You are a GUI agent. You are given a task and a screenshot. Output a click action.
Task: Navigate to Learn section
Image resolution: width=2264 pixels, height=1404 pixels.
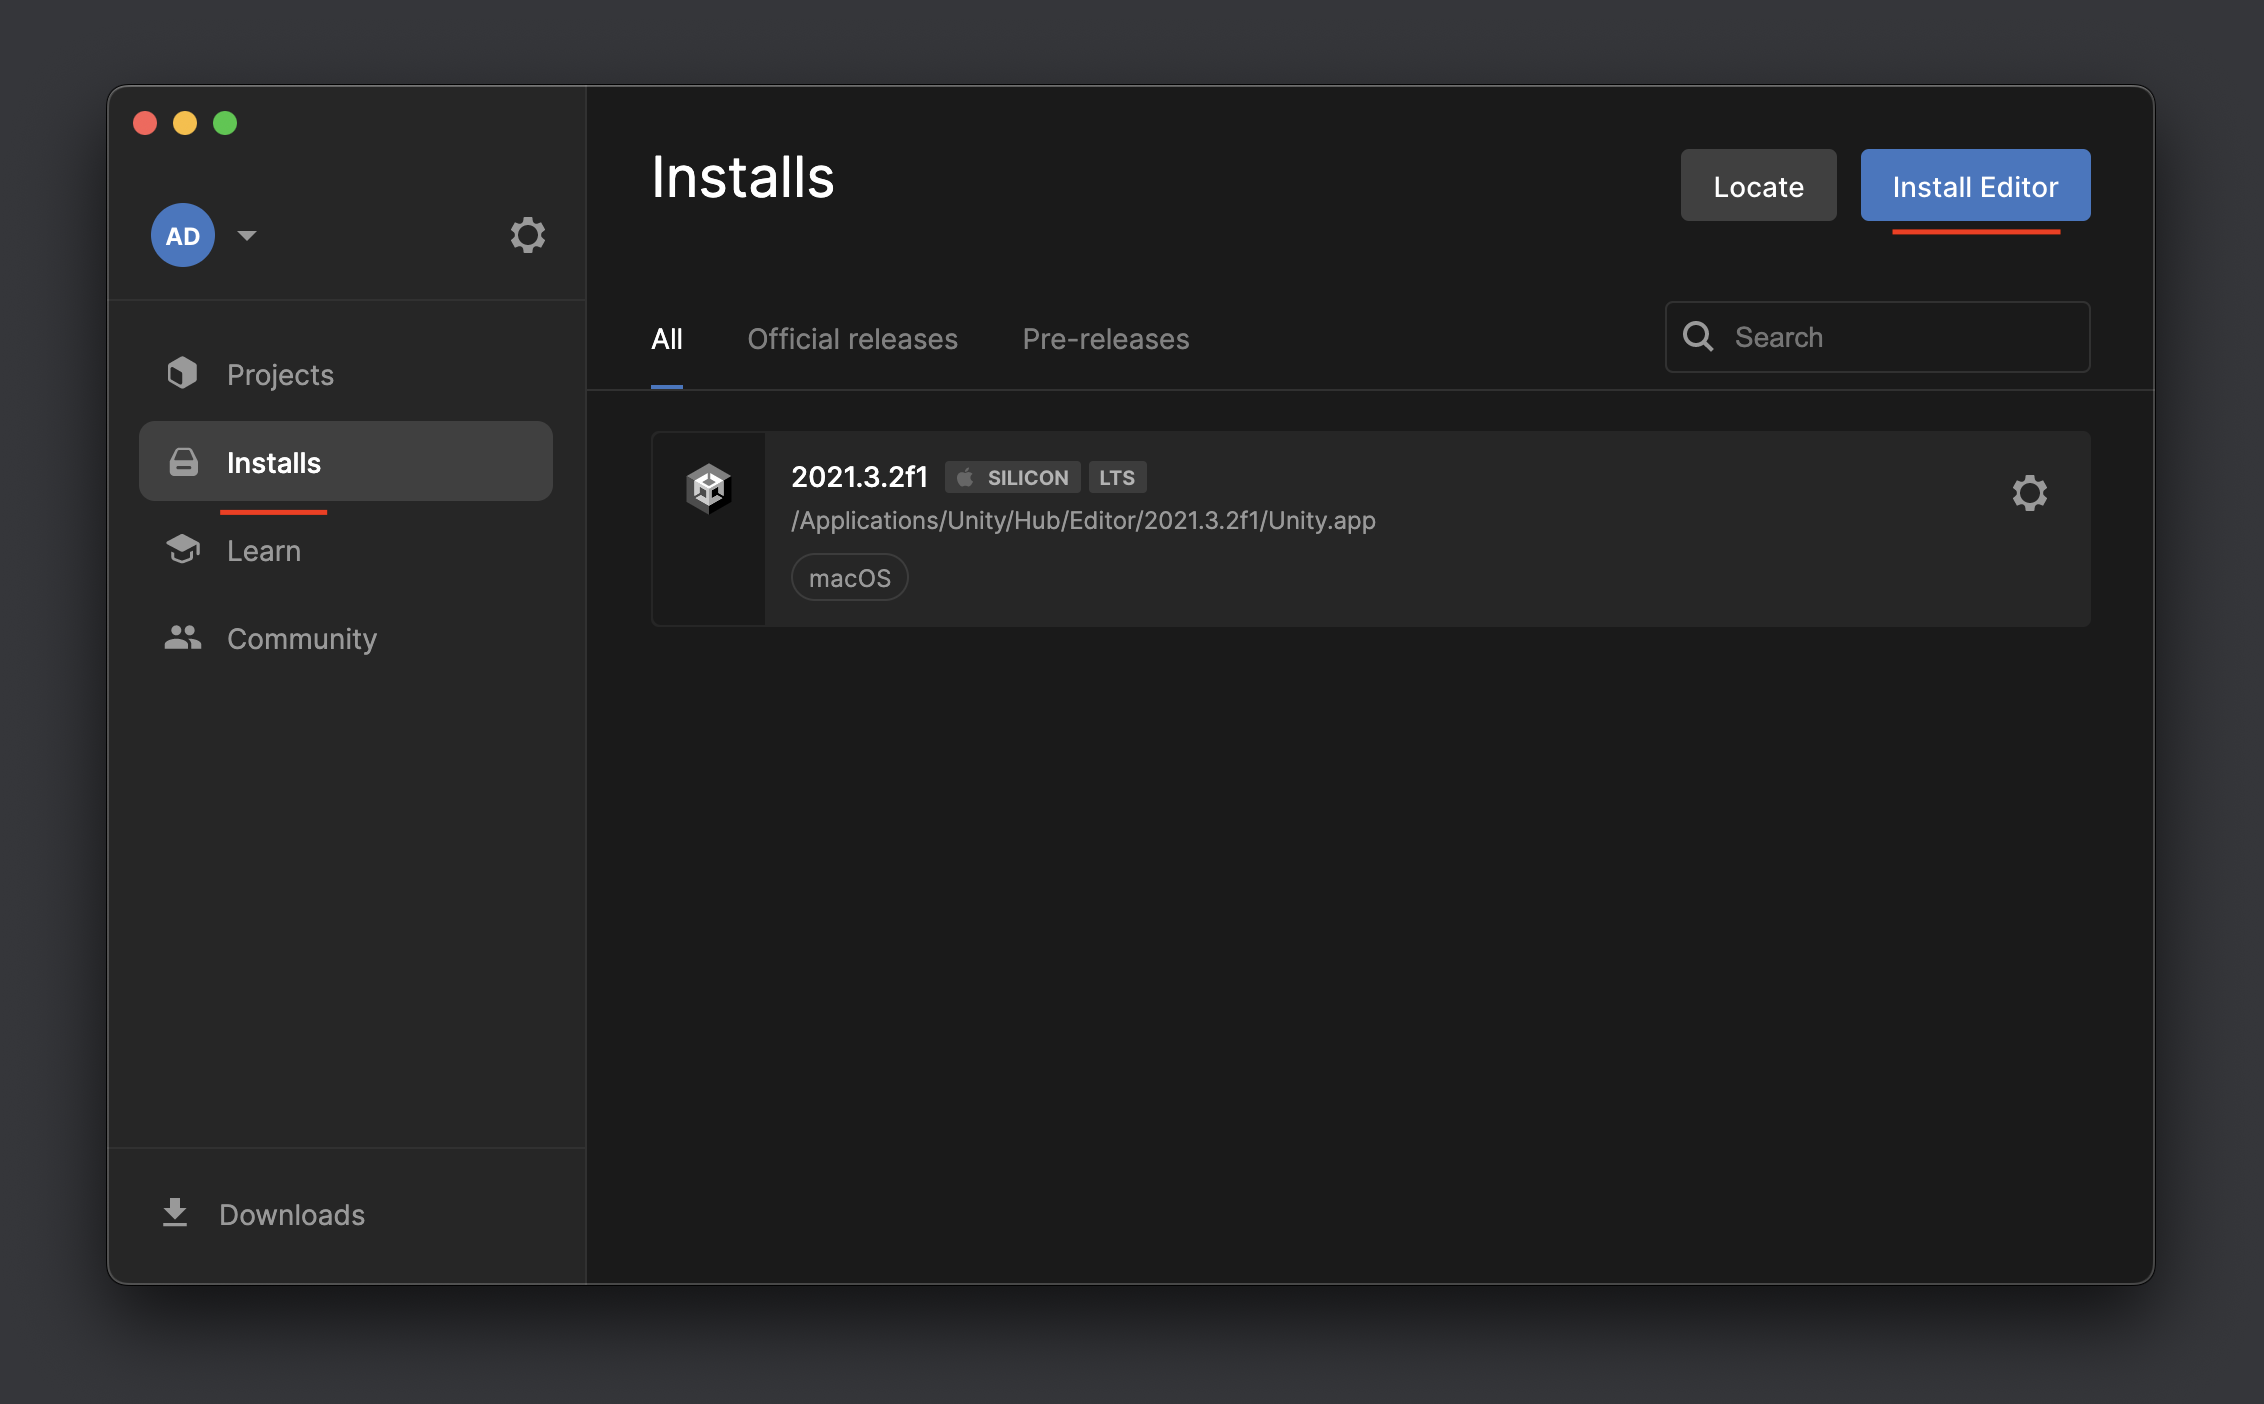tap(264, 550)
